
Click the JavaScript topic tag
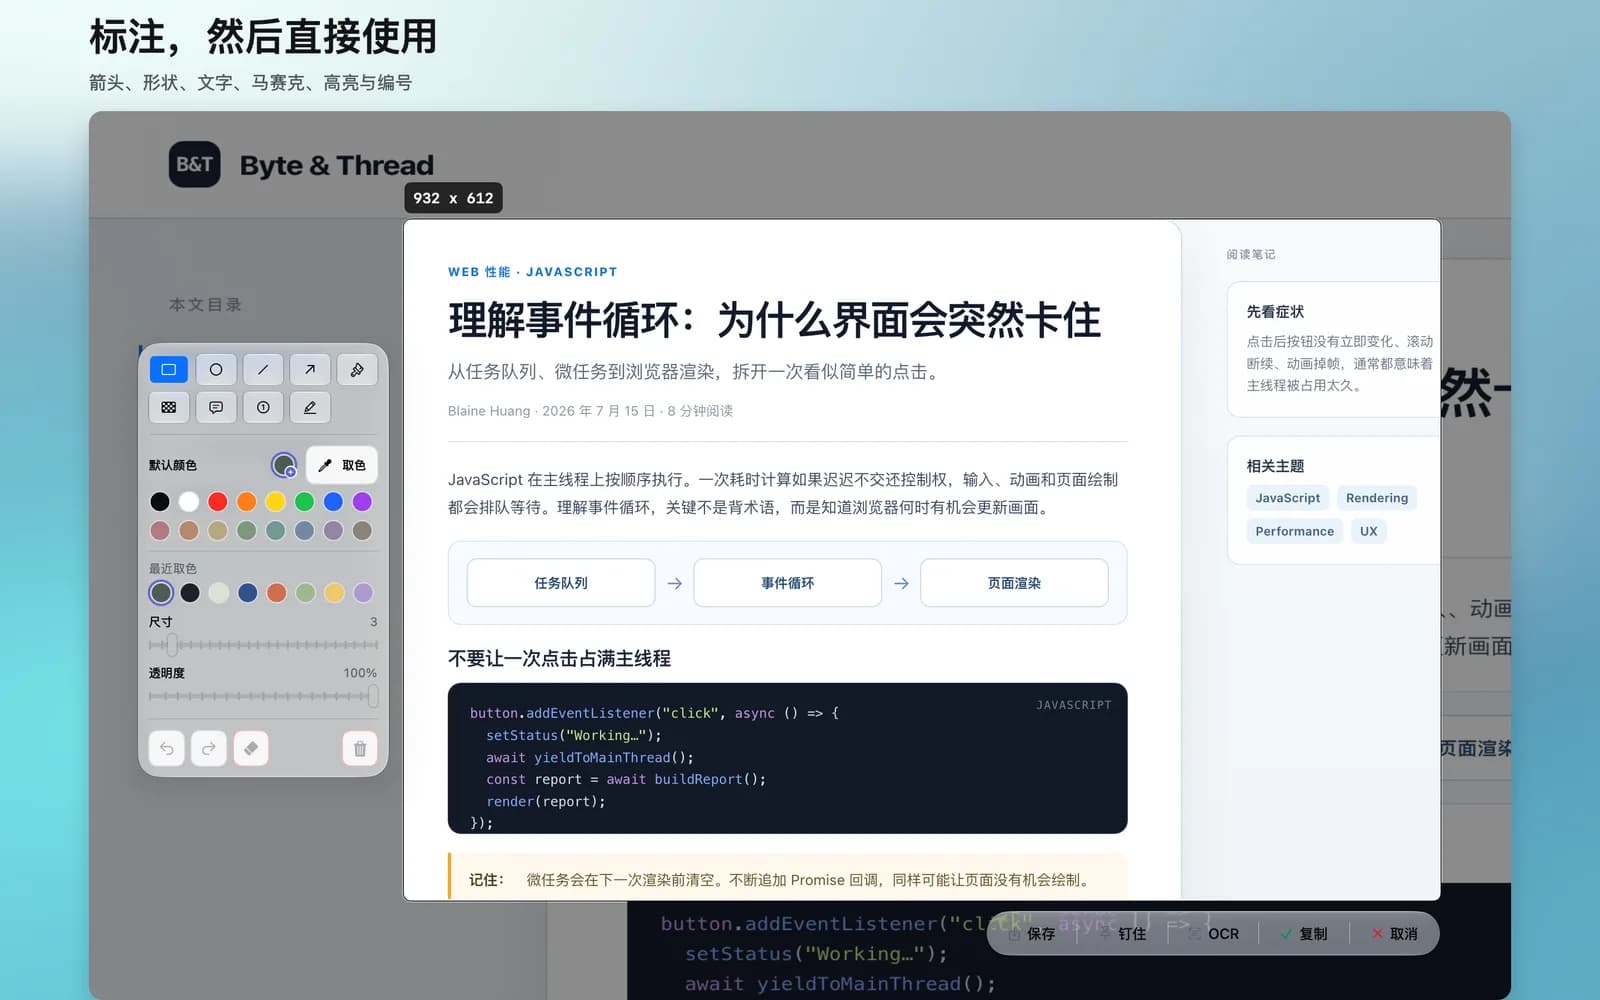tap(1288, 498)
